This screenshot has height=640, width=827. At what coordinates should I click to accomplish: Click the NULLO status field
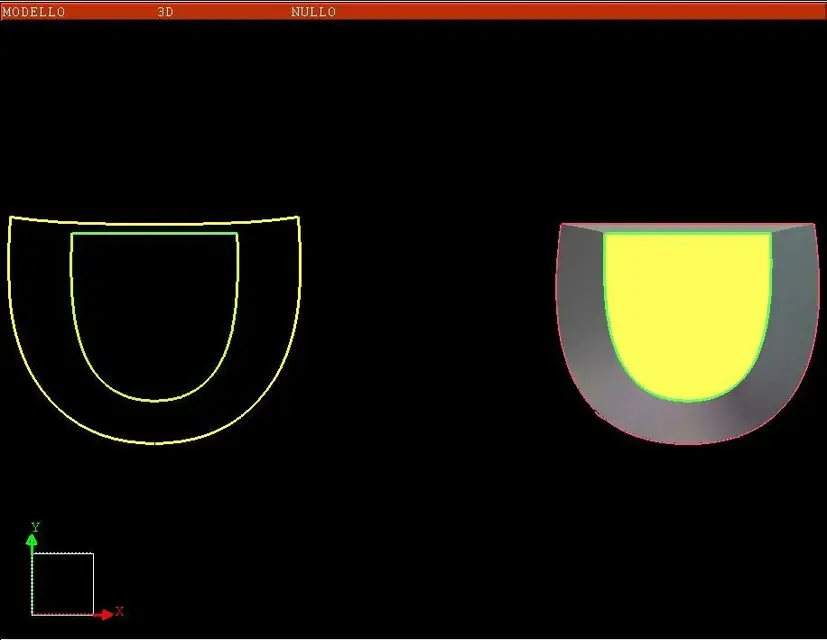point(313,12)
